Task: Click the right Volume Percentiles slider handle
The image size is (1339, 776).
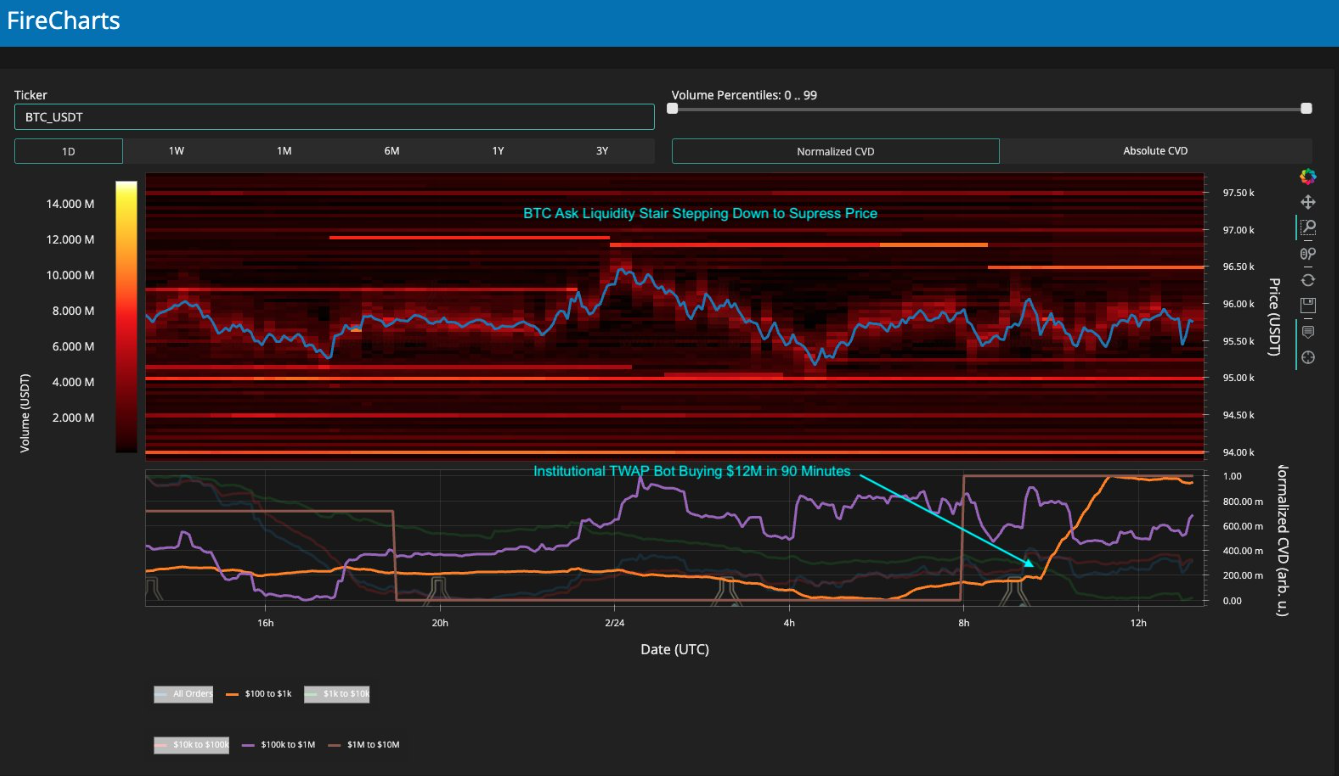Action: click(1306, 109)
